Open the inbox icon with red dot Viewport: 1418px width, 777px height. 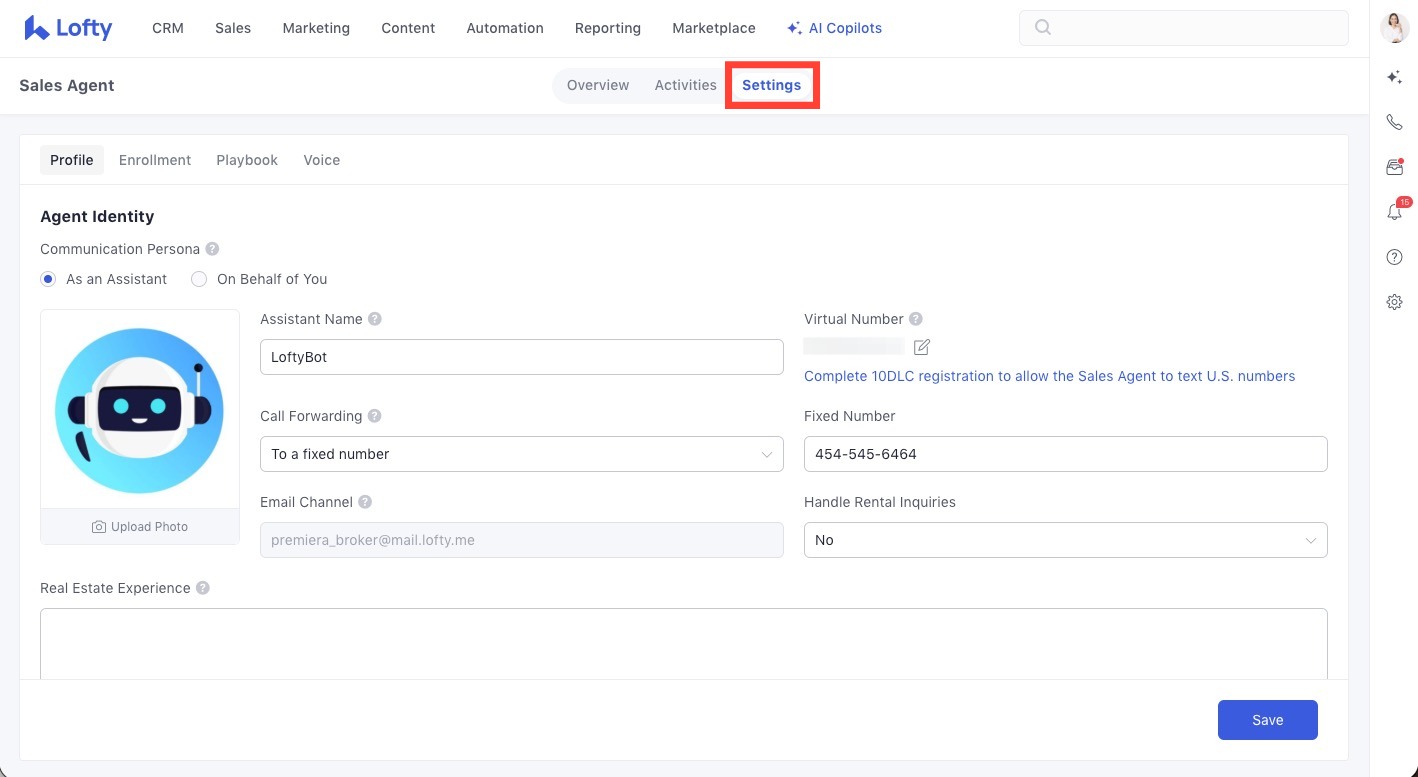(1394, 168)
